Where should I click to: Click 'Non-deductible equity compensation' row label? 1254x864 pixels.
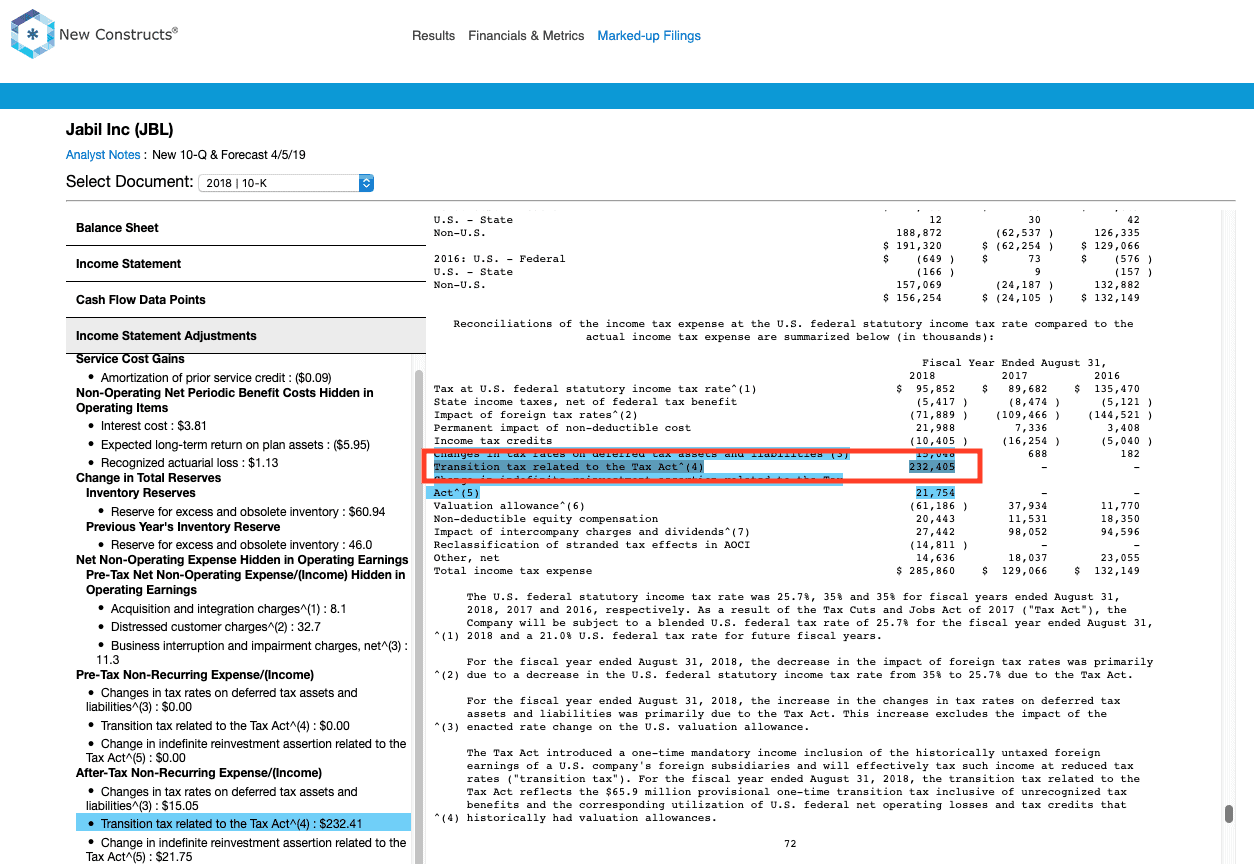546,519
